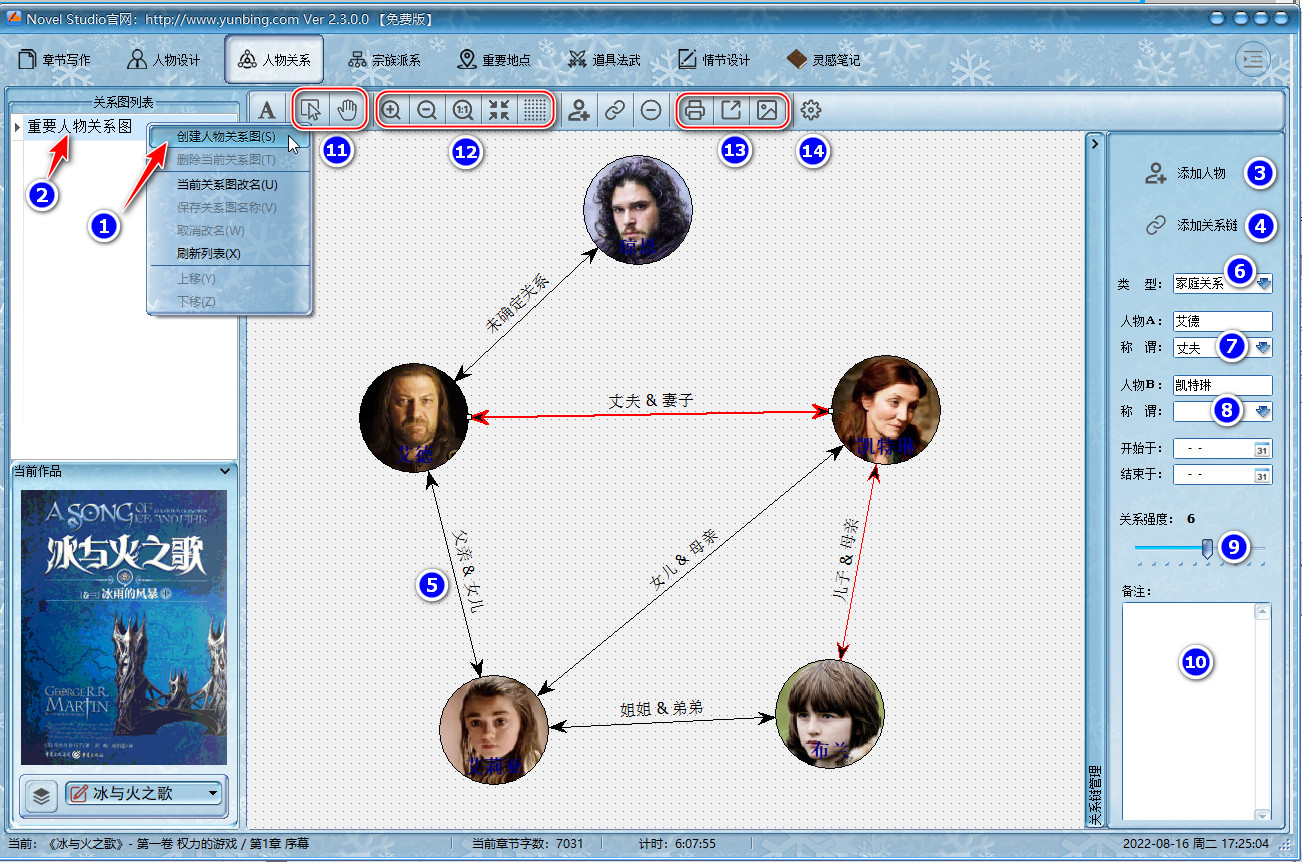Select the text label tool (A)

[267, 110]
